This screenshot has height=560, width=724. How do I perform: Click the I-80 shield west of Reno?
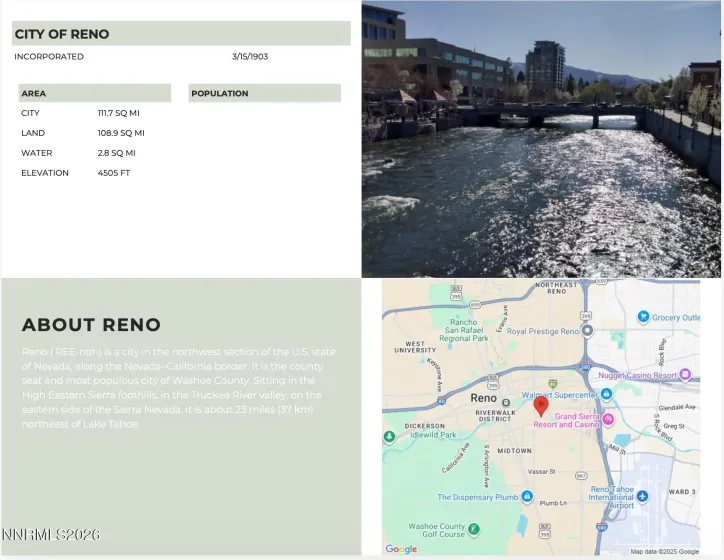[x=441, y=400]
